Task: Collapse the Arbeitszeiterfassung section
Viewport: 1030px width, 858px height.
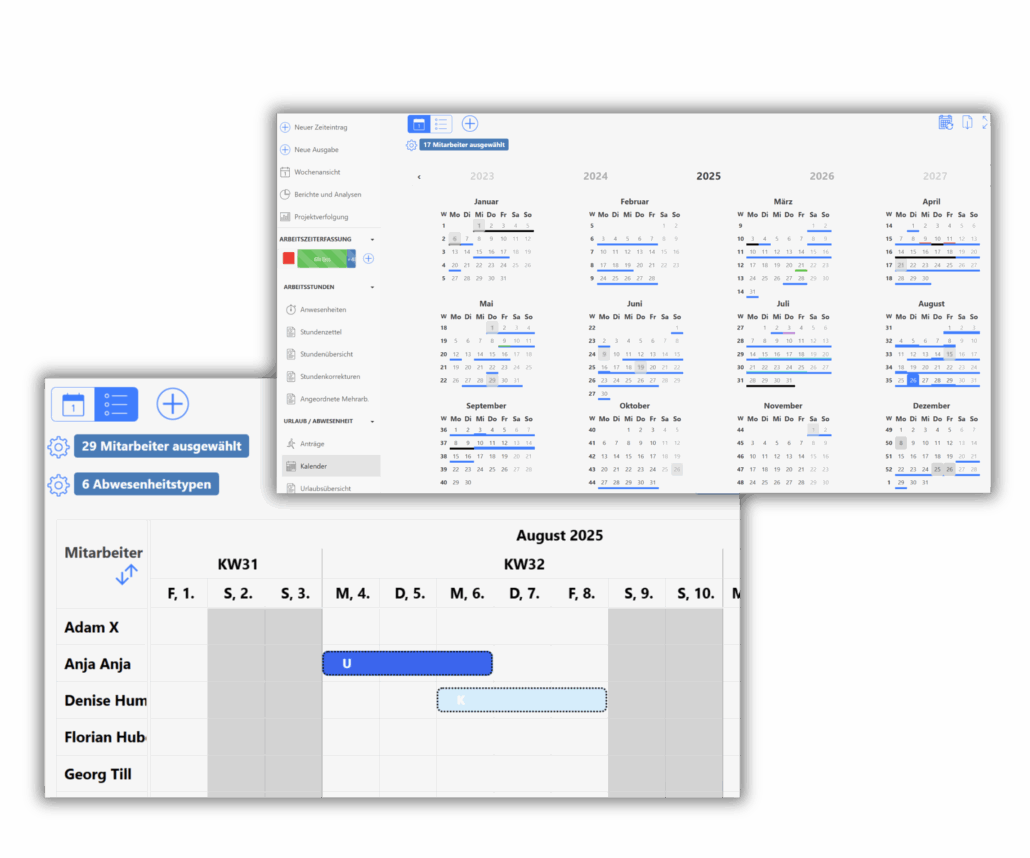Action: pos(373,240)
